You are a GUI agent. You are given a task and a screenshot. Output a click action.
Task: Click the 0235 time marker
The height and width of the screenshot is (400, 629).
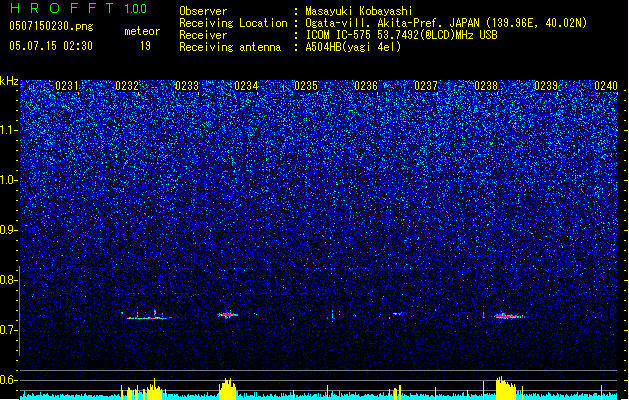pos(306,86)
